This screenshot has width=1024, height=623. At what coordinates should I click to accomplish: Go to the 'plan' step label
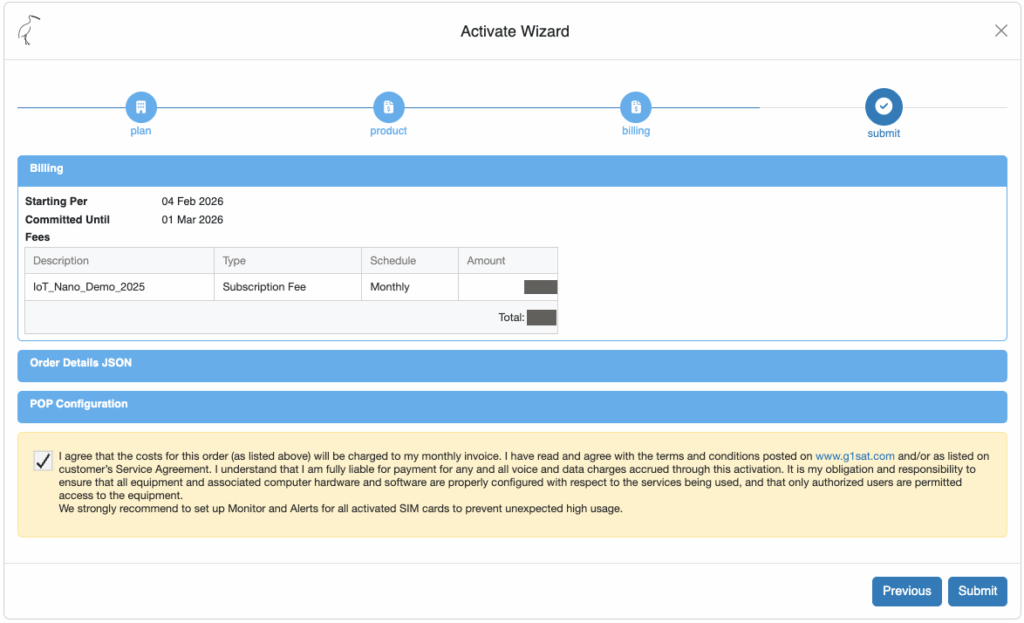tap(141, 131)
